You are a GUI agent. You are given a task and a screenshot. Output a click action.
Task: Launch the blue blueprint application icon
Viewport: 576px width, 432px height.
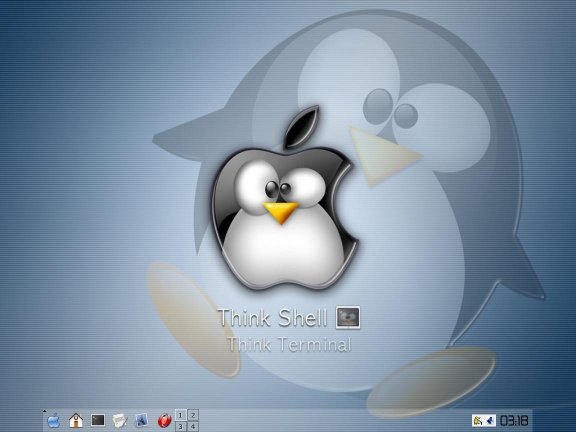[x=142, y=420]
